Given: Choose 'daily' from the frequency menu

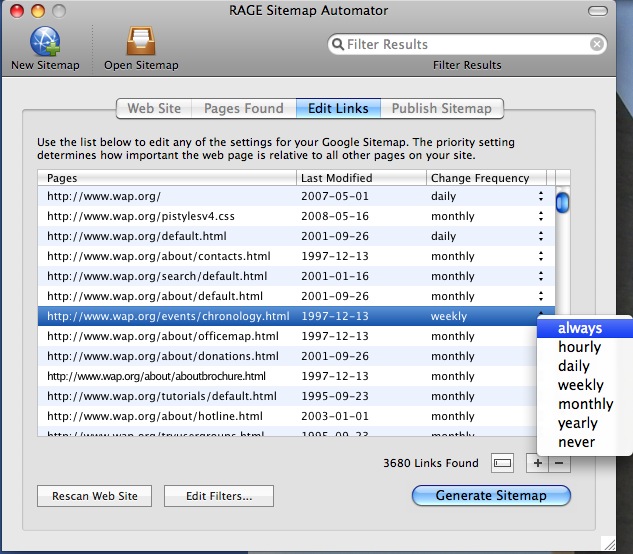Looking at the screenshot, I should point(585,366).
